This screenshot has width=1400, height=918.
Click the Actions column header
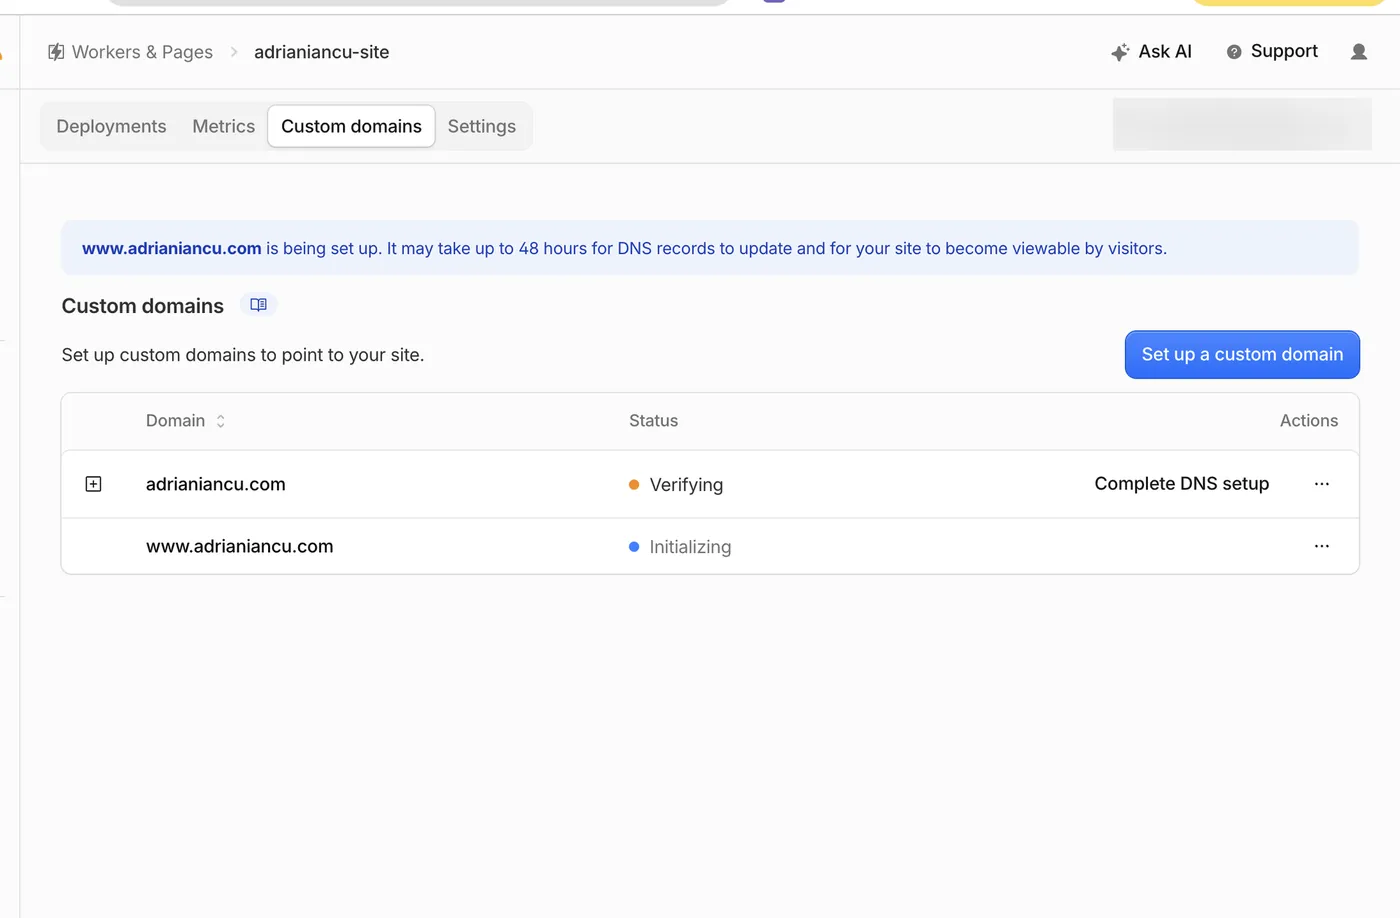pos(1308,421)
